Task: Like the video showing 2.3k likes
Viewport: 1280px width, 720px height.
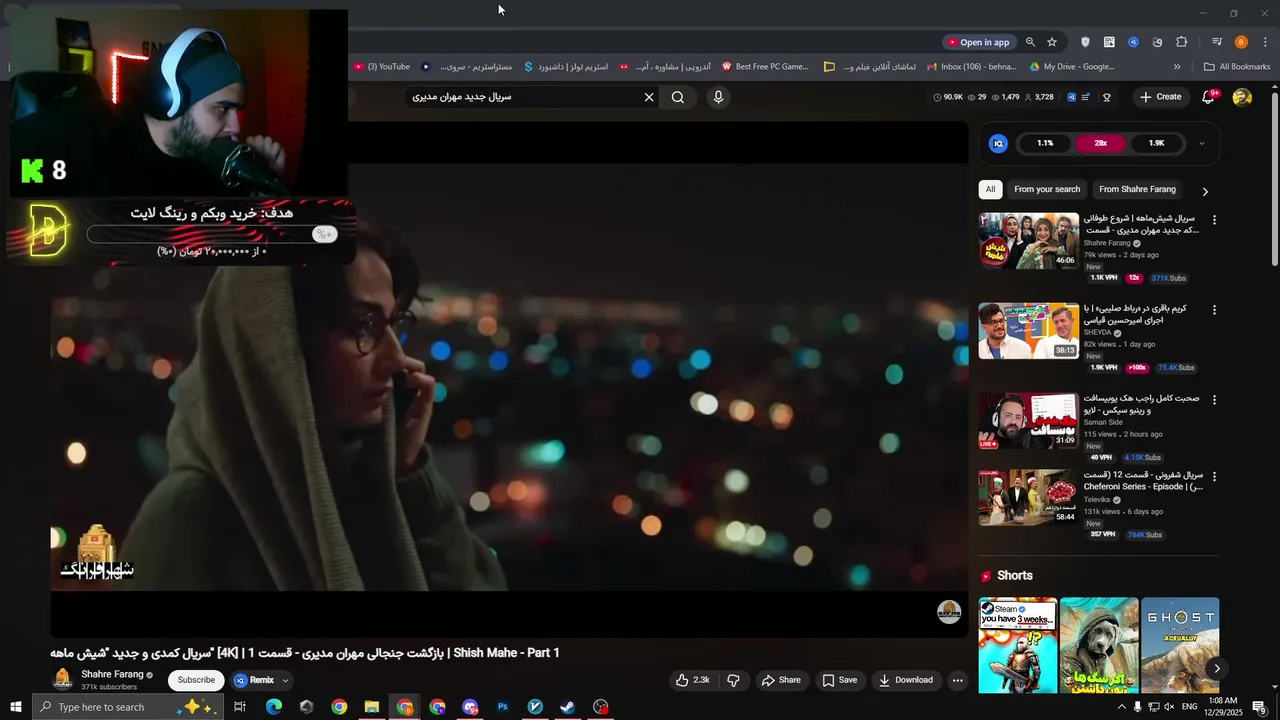Action: 692,680
